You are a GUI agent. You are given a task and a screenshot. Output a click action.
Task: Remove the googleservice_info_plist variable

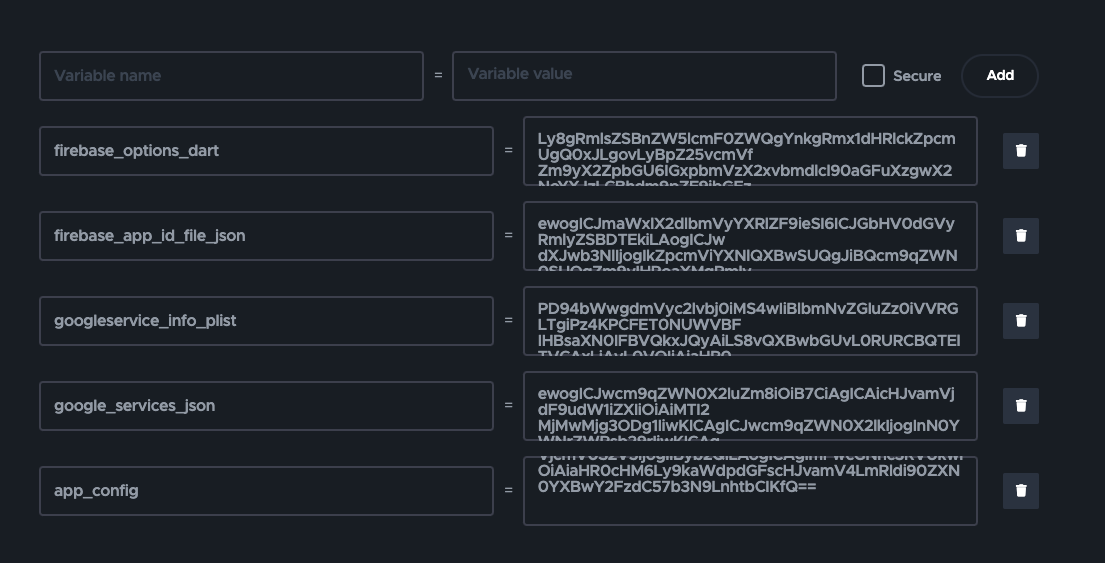point(1020,321)
